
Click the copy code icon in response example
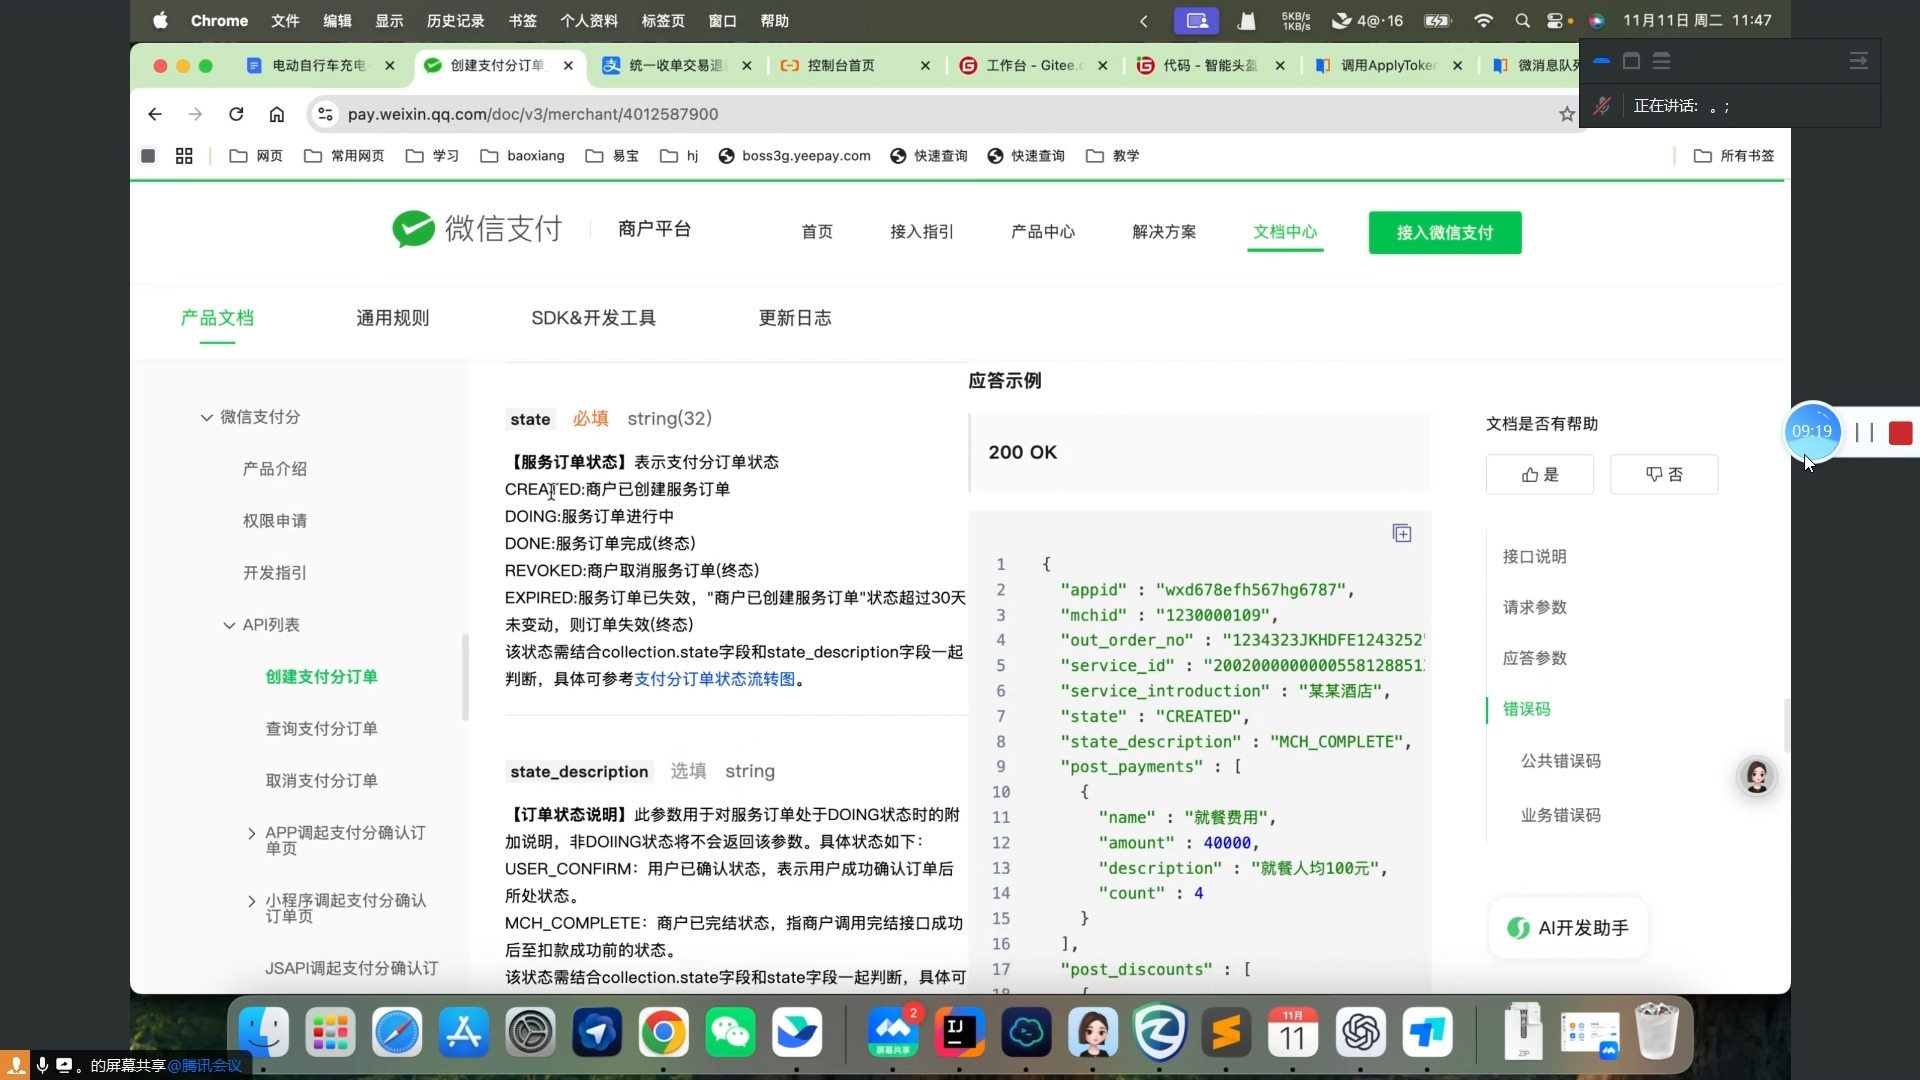click(x=1402, y=533)
